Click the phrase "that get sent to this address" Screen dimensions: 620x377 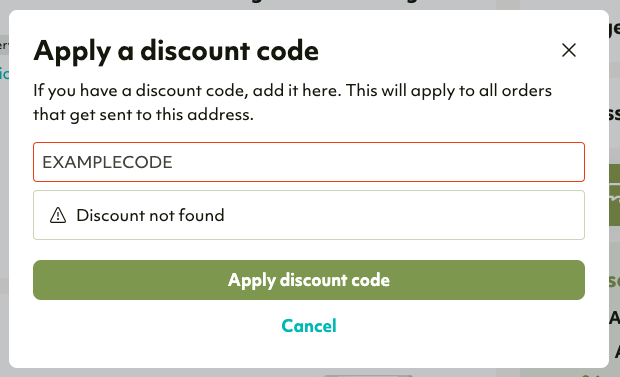tap(142, 115)
